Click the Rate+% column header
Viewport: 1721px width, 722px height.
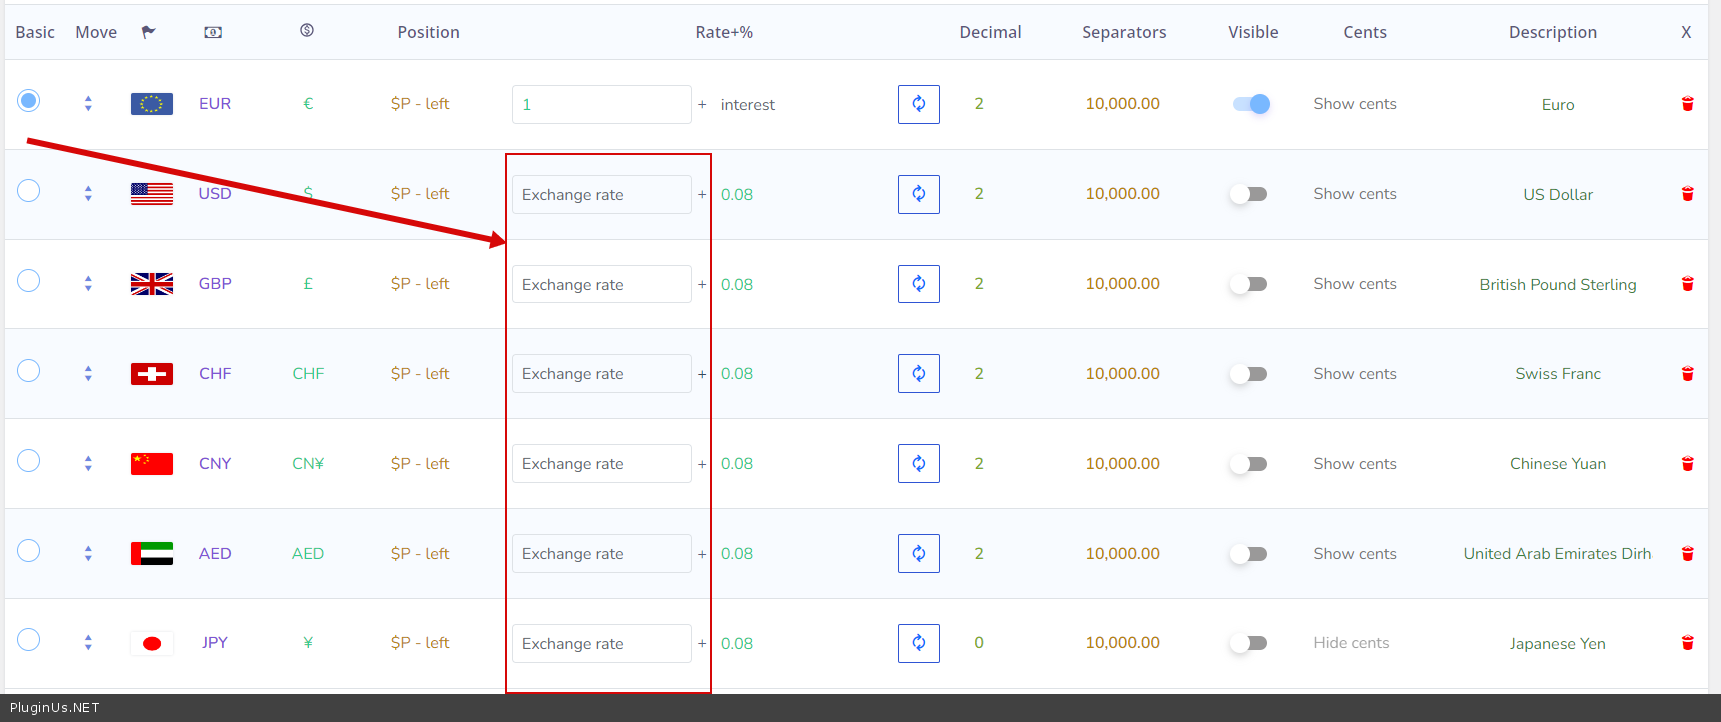[x=724, y=32]
